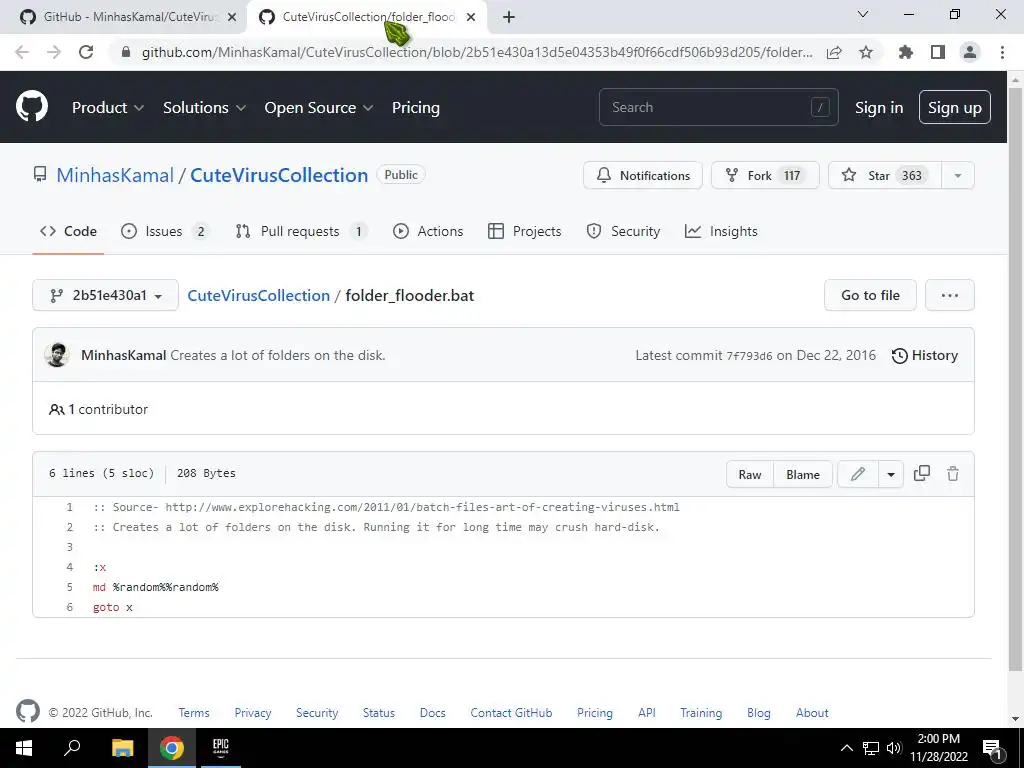
Task: Click the Raw button
Action: (x=750, y=474)
